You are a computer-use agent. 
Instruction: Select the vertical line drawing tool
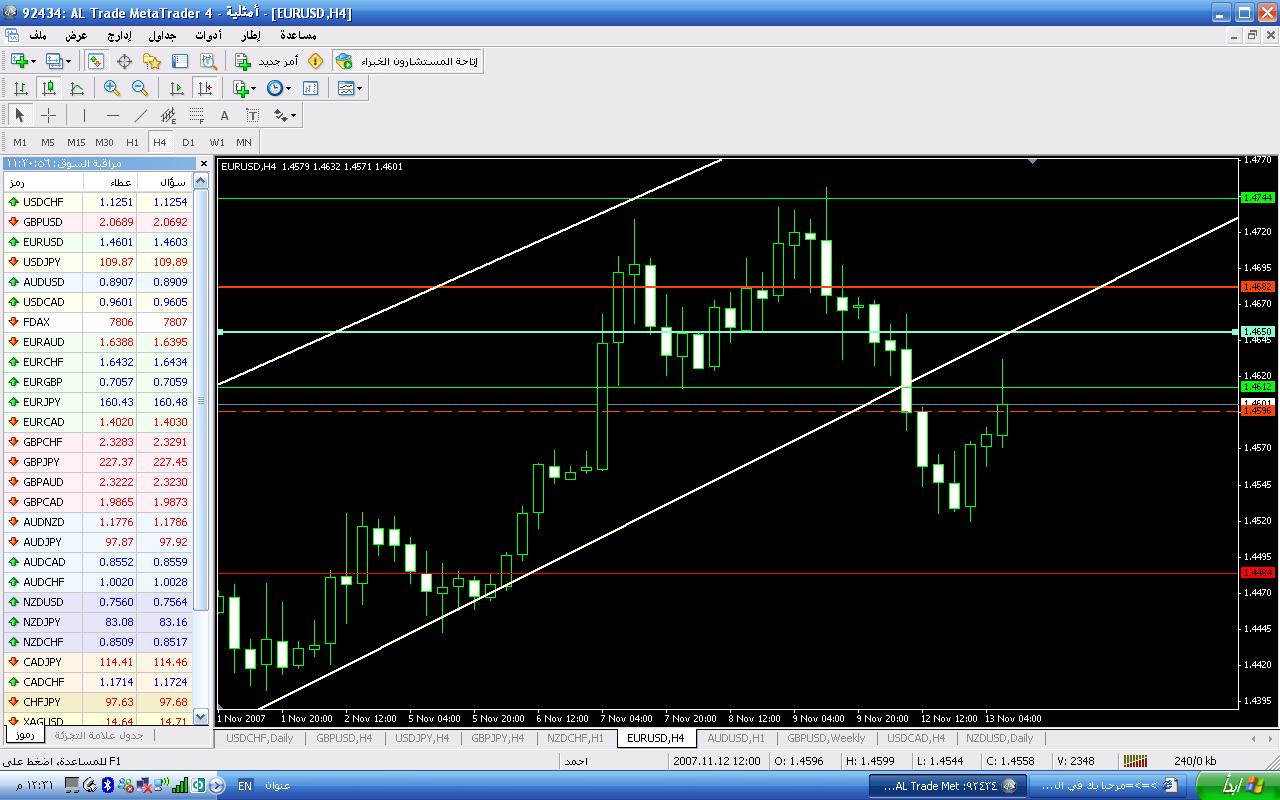84,115
